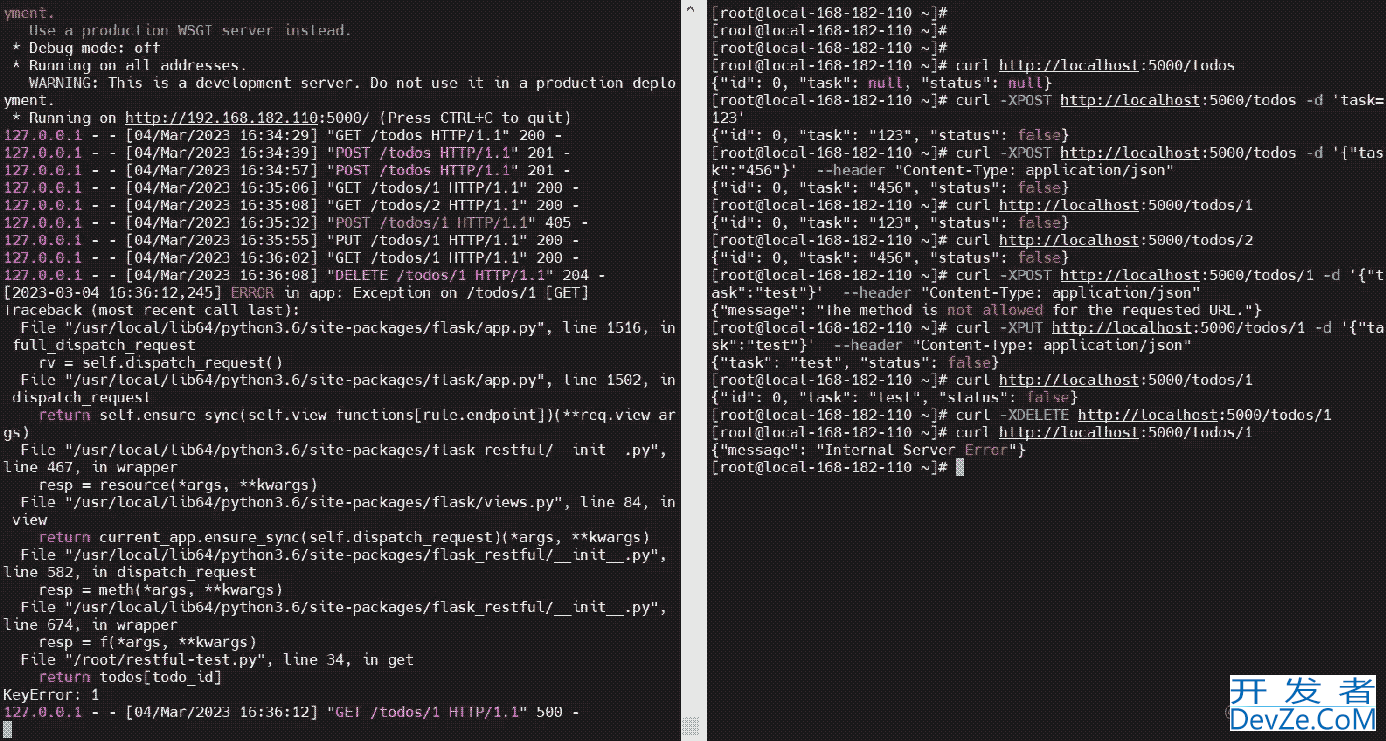Click the "resp = resource(*args, **kwargs)" line
The height and width of the screenshot is (741, 1386).
coord(178,485)
